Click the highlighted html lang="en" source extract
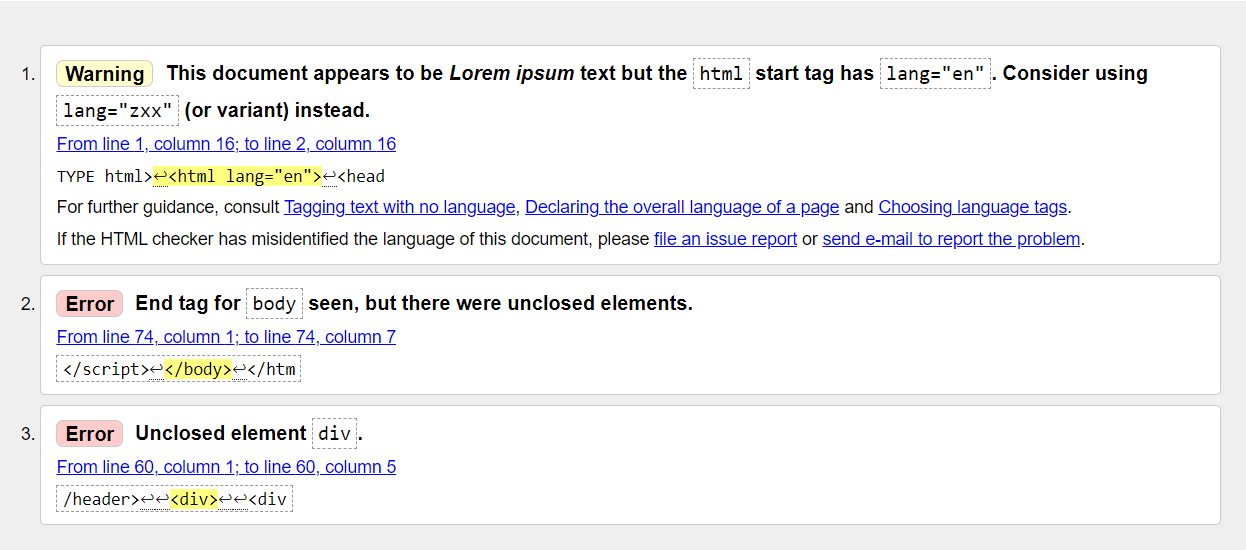The height and width of the screenshot is (550, 1246). click(237, 177)
